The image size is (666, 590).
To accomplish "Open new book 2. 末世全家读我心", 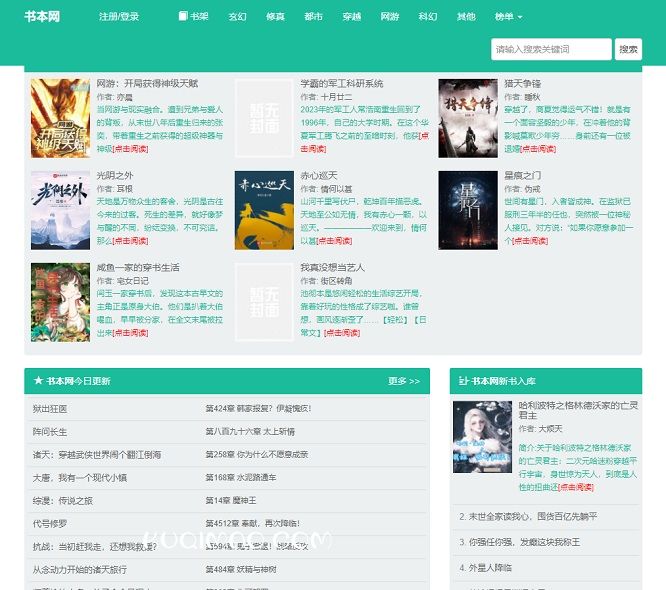I will (528, 517).
